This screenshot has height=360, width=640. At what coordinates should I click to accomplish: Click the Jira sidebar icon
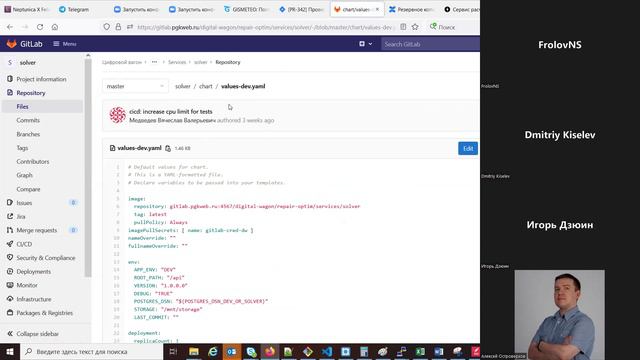pos(10,216)
